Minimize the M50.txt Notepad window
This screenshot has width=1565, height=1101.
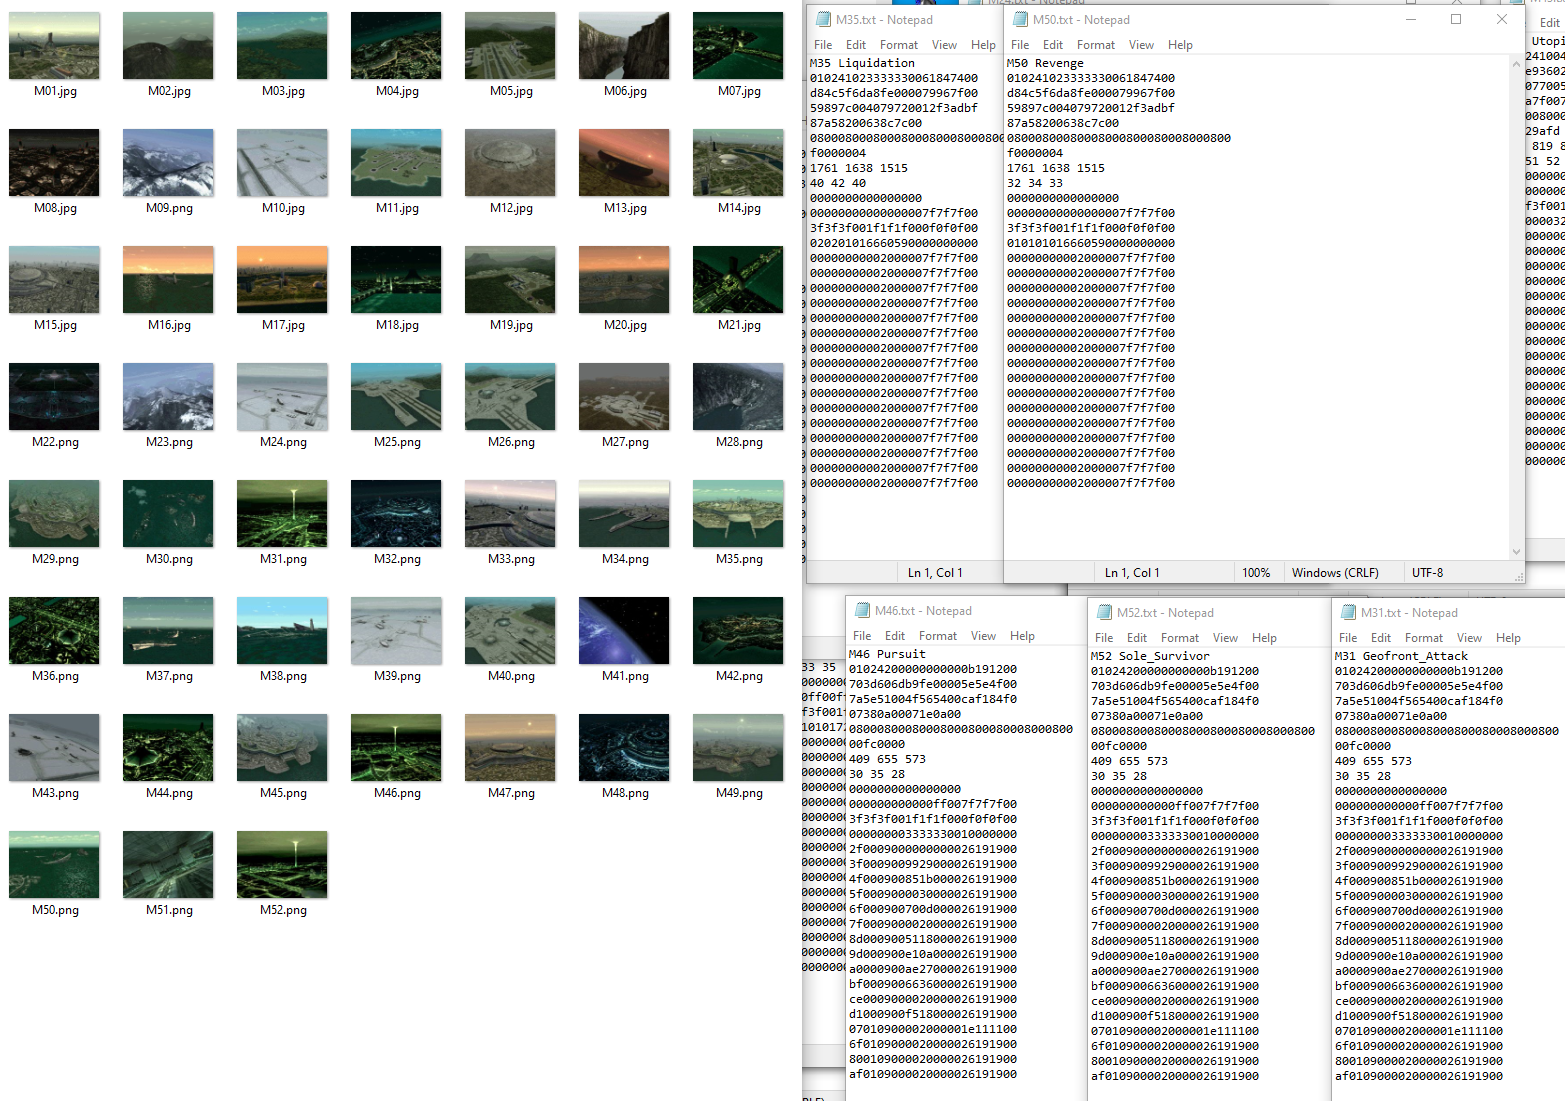[x=1410, y=19]
